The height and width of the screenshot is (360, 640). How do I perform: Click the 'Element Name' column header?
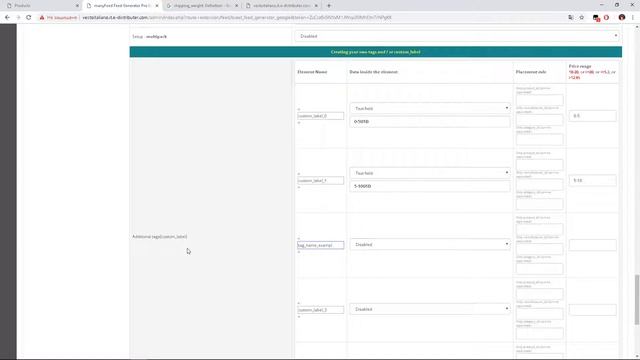(312, 72)
